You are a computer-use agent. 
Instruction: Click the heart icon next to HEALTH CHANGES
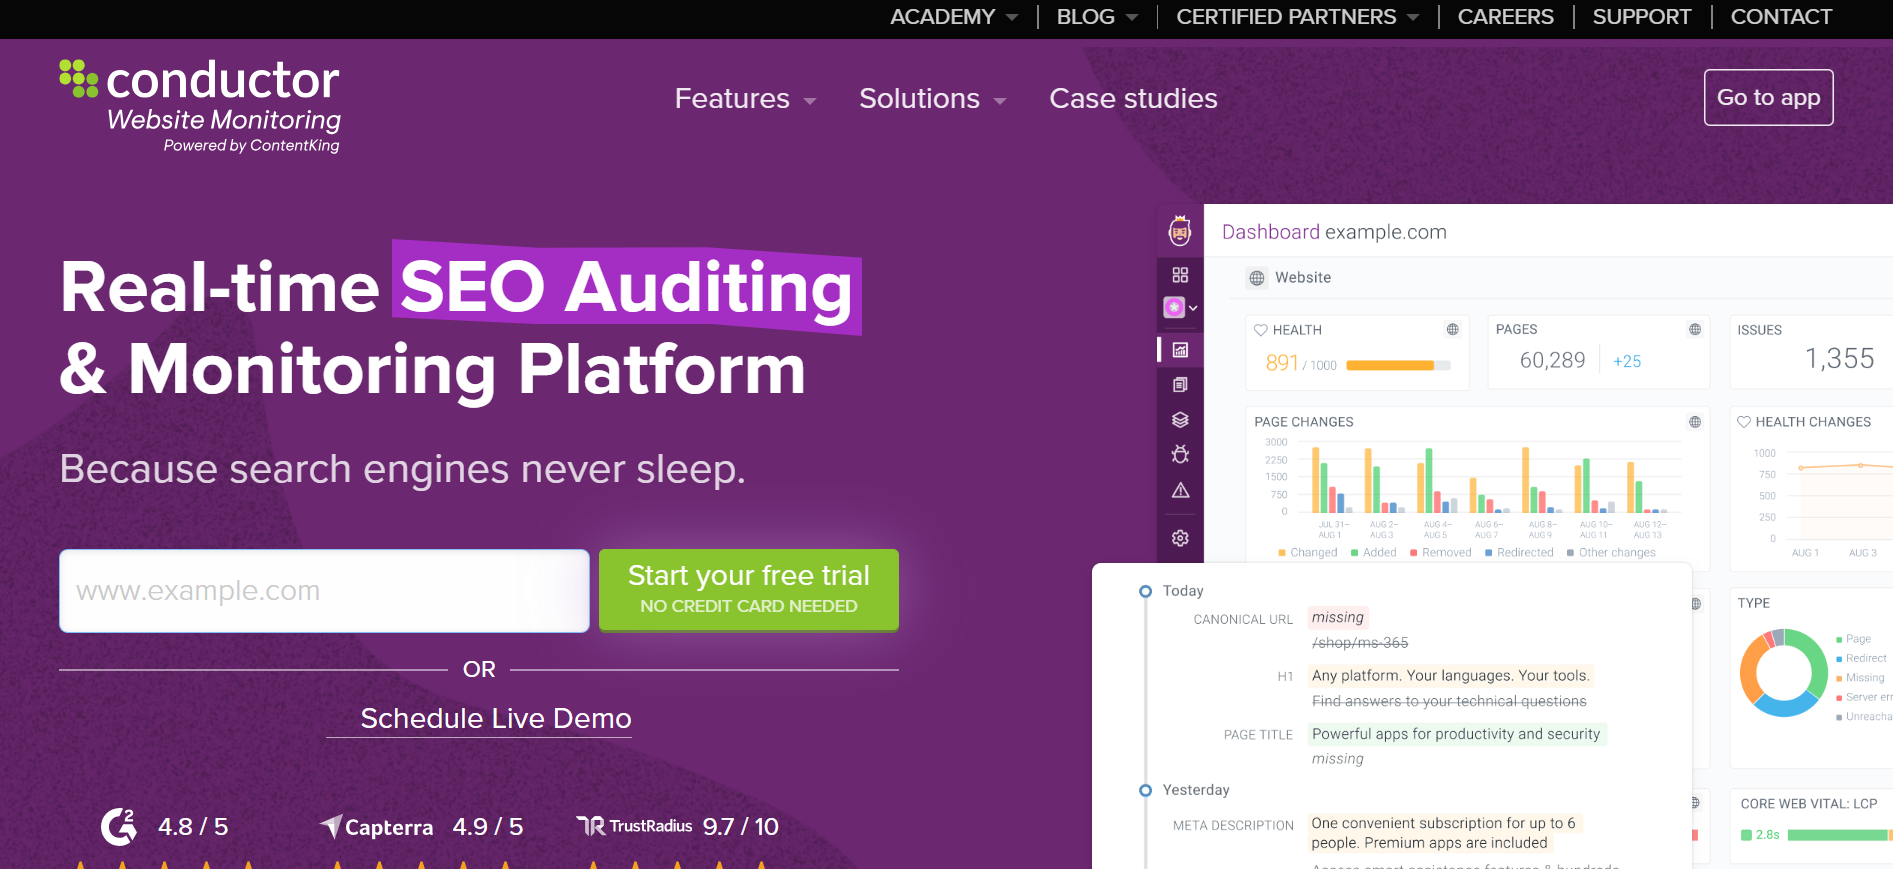[x=1744, y=422]
